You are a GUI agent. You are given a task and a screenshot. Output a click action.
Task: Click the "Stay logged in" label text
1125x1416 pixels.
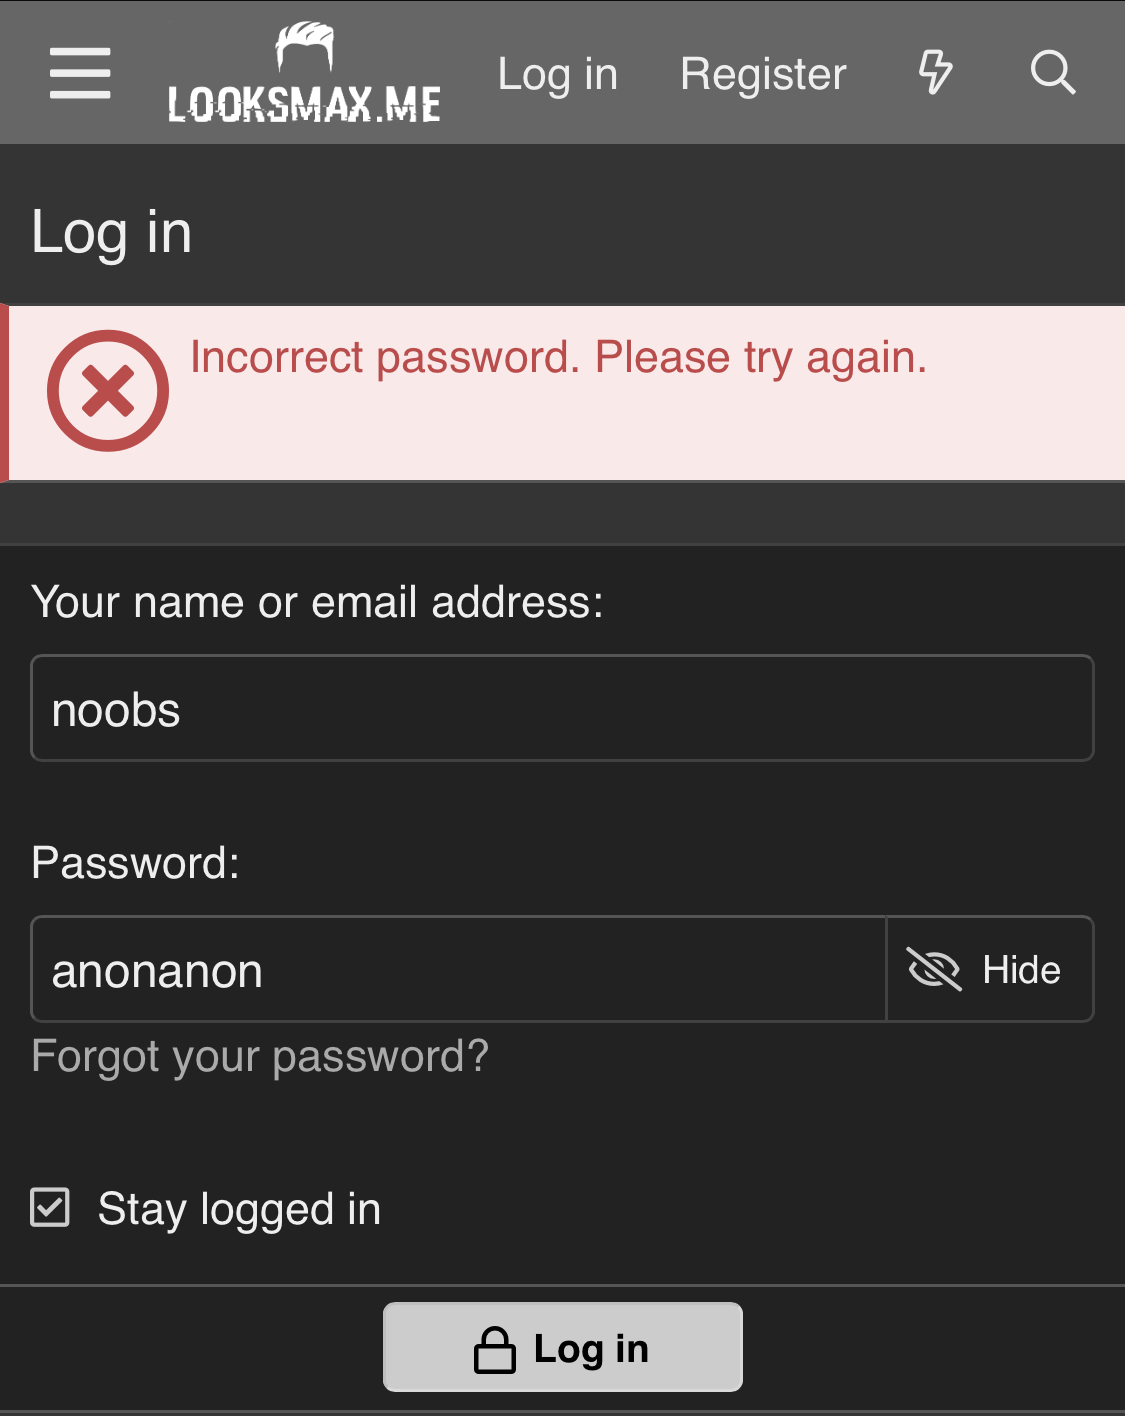[x=239, y=1209]
